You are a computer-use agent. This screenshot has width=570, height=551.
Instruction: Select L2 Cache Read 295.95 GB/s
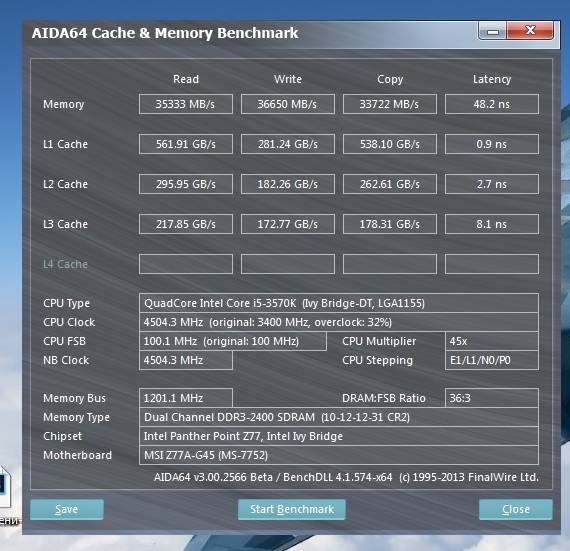(186, 184)
